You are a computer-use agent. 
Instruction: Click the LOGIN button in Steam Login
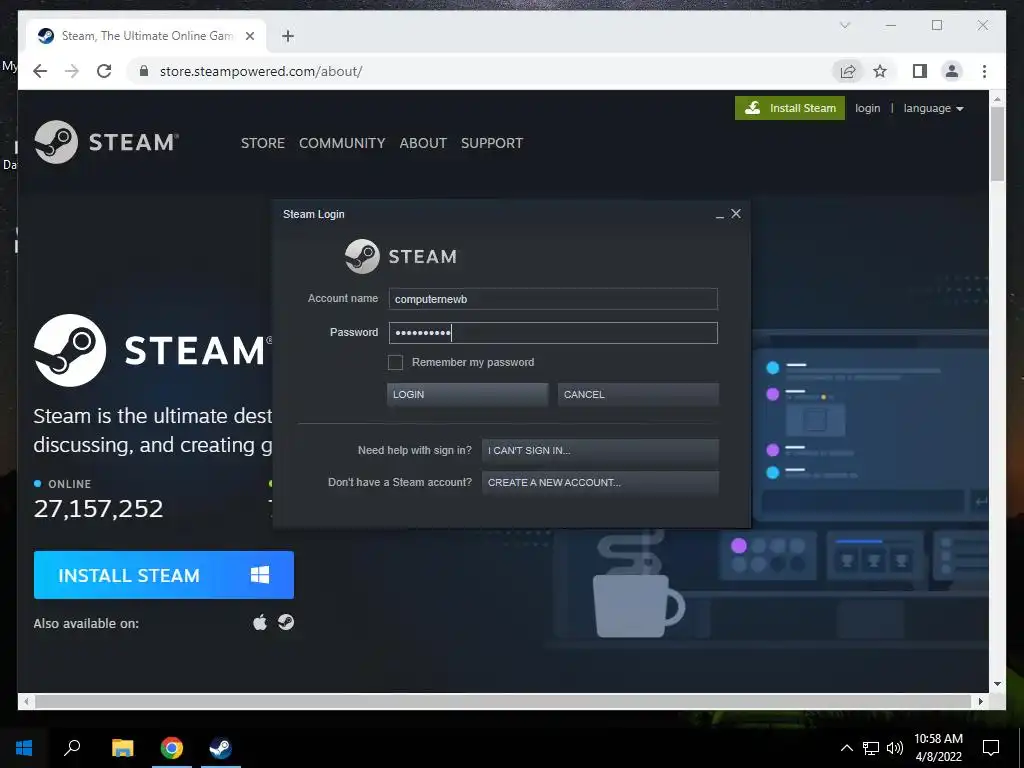pos(467,394)
